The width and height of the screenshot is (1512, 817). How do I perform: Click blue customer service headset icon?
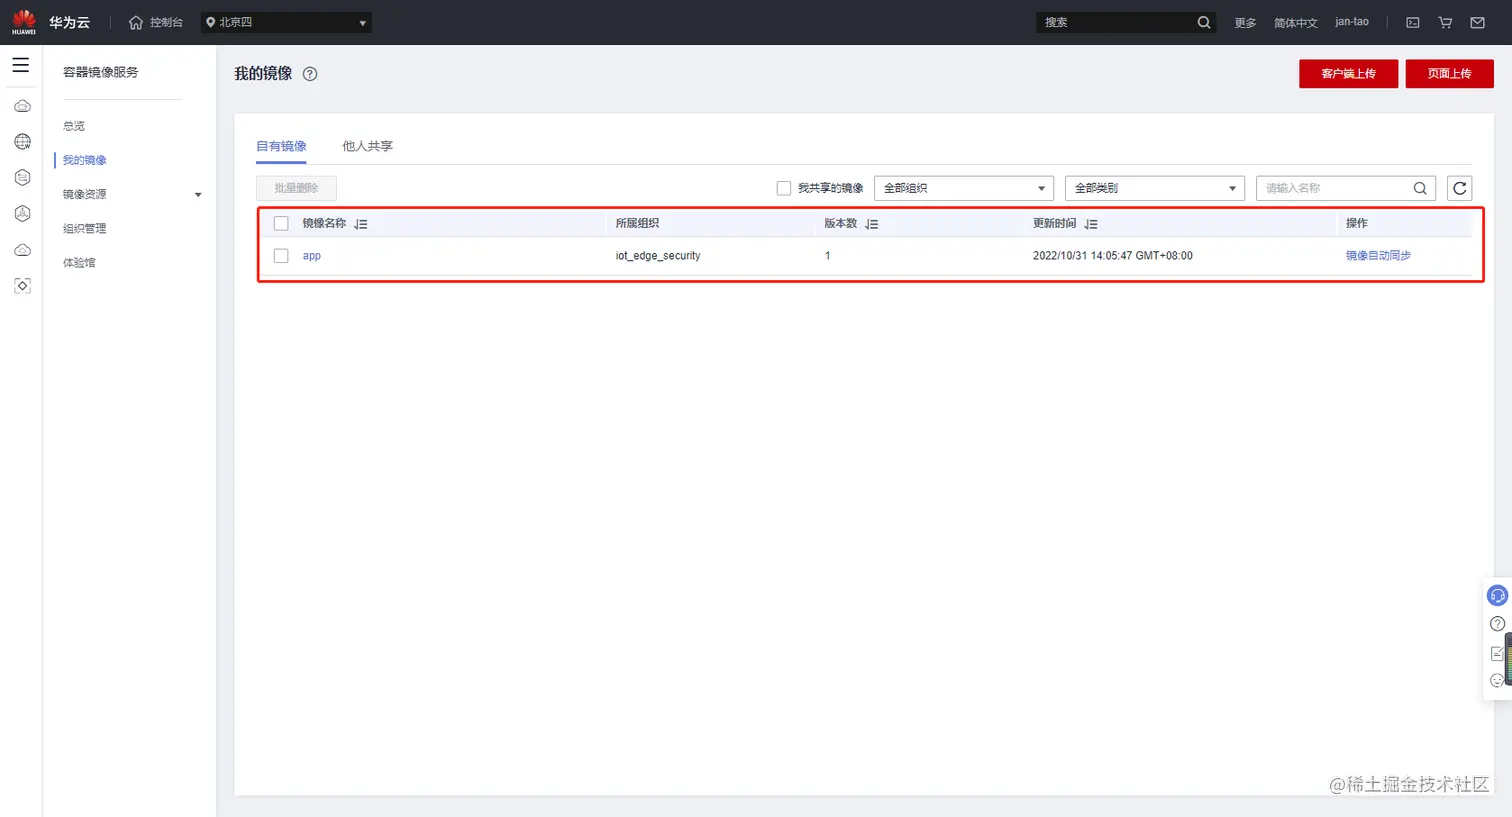(x=1497, y=596)
